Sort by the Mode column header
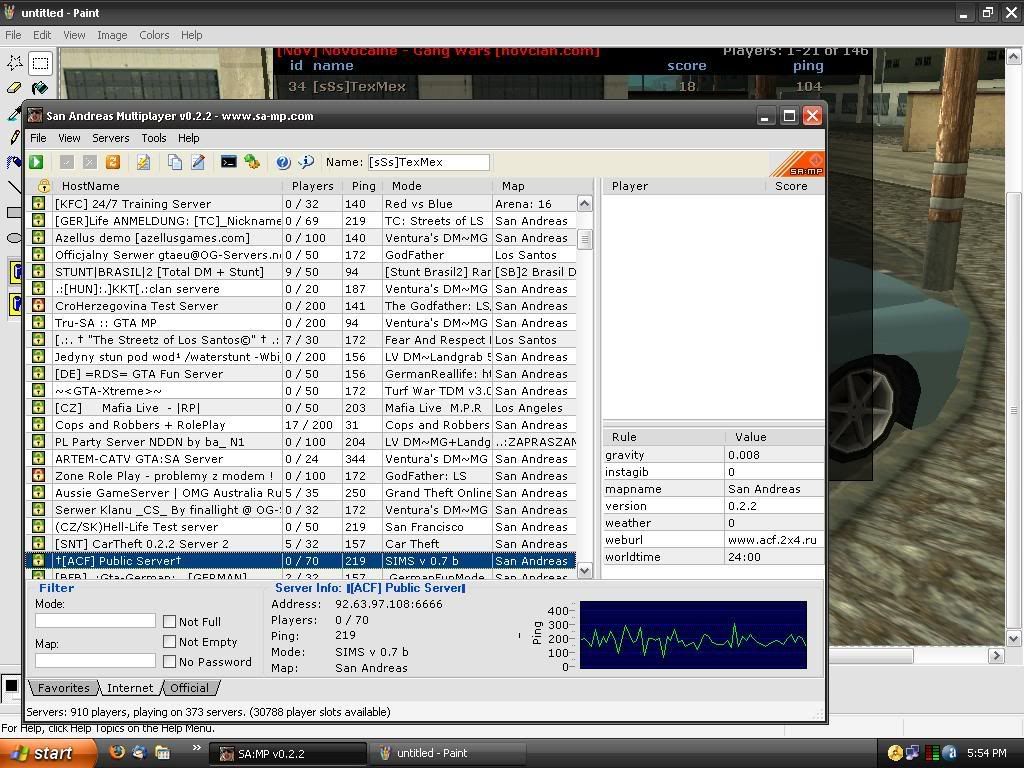 (x=438, y=186)
